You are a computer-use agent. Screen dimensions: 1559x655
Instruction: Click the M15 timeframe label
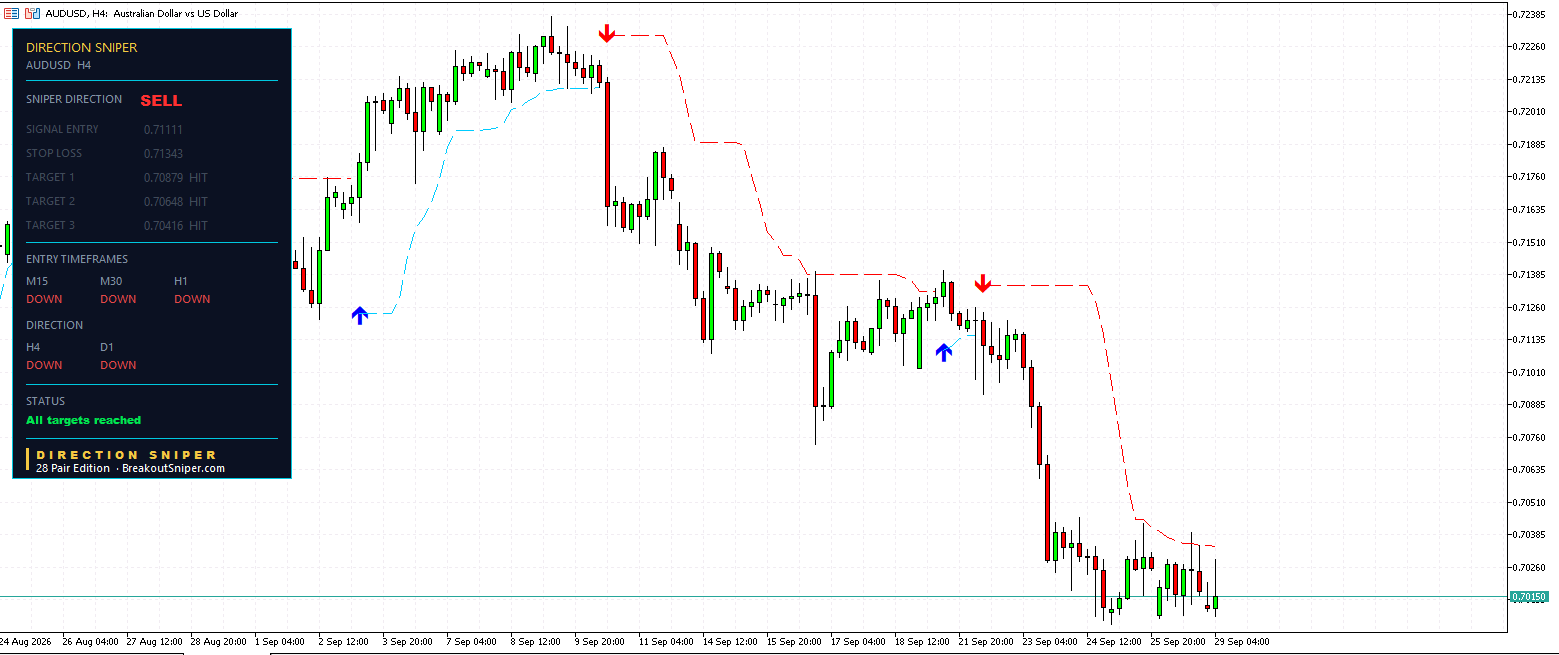tap(37, 281)
